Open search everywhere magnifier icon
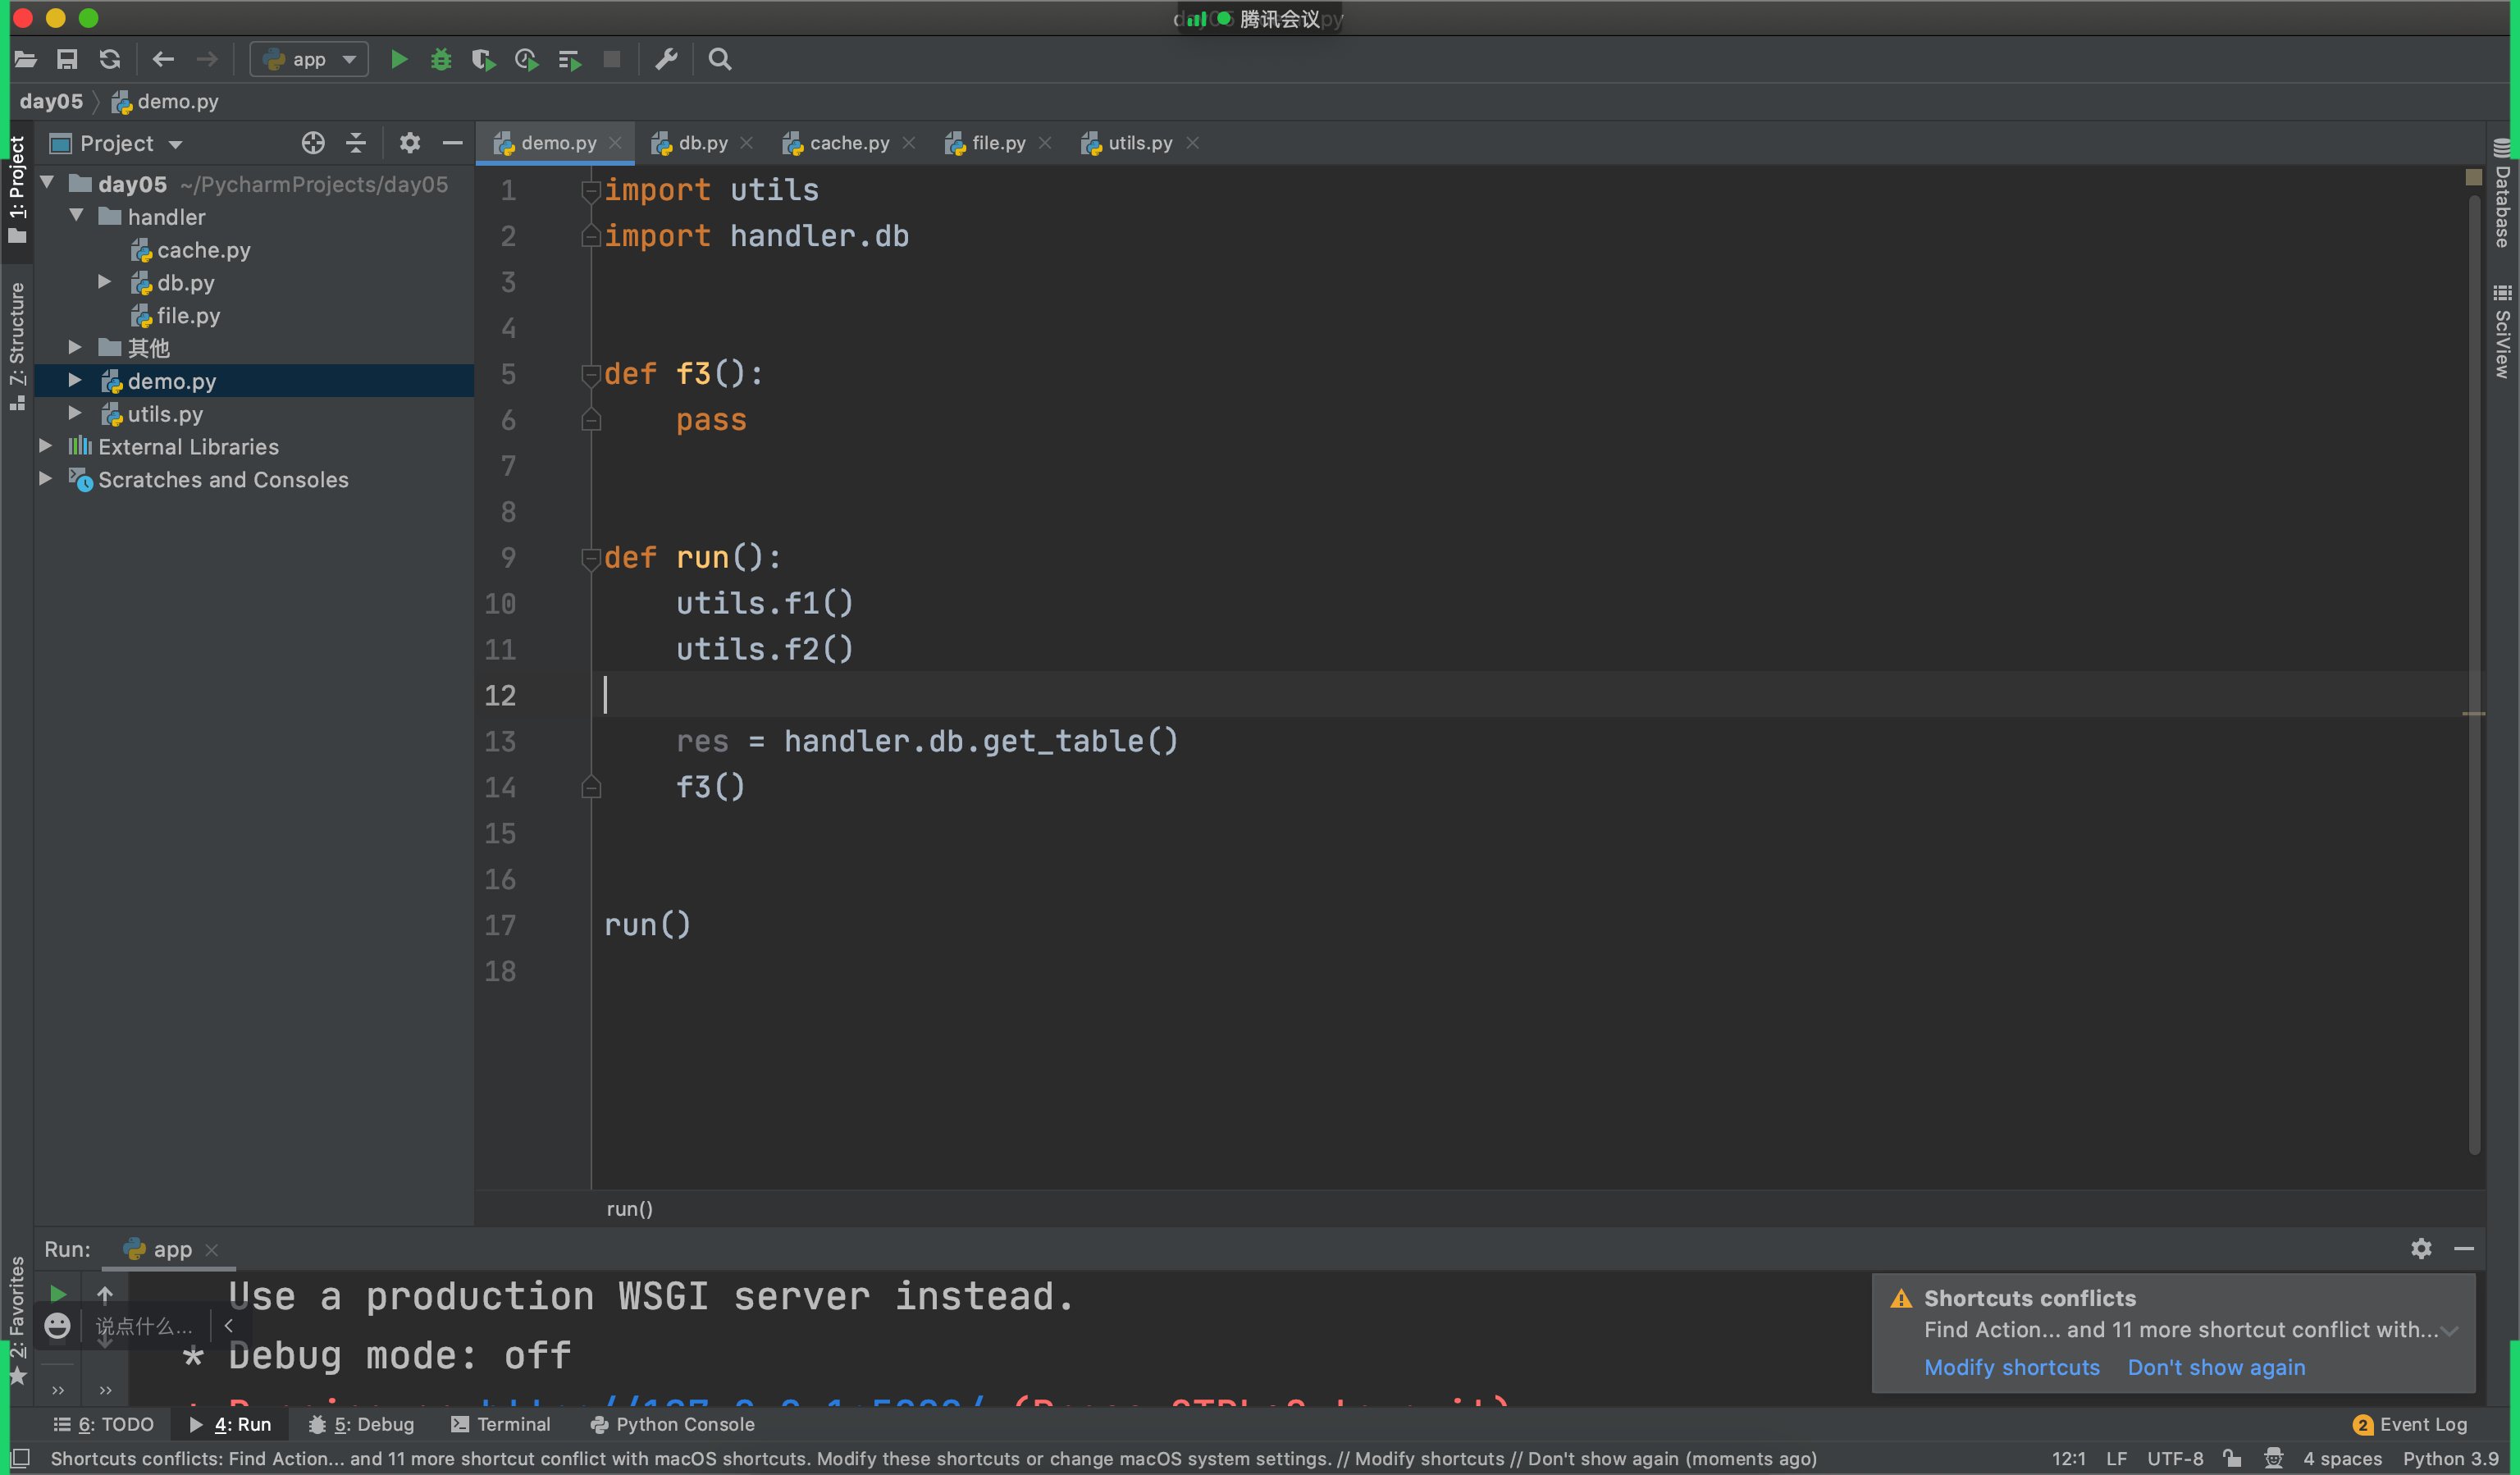2520x1475 pixels. point(720,60)
